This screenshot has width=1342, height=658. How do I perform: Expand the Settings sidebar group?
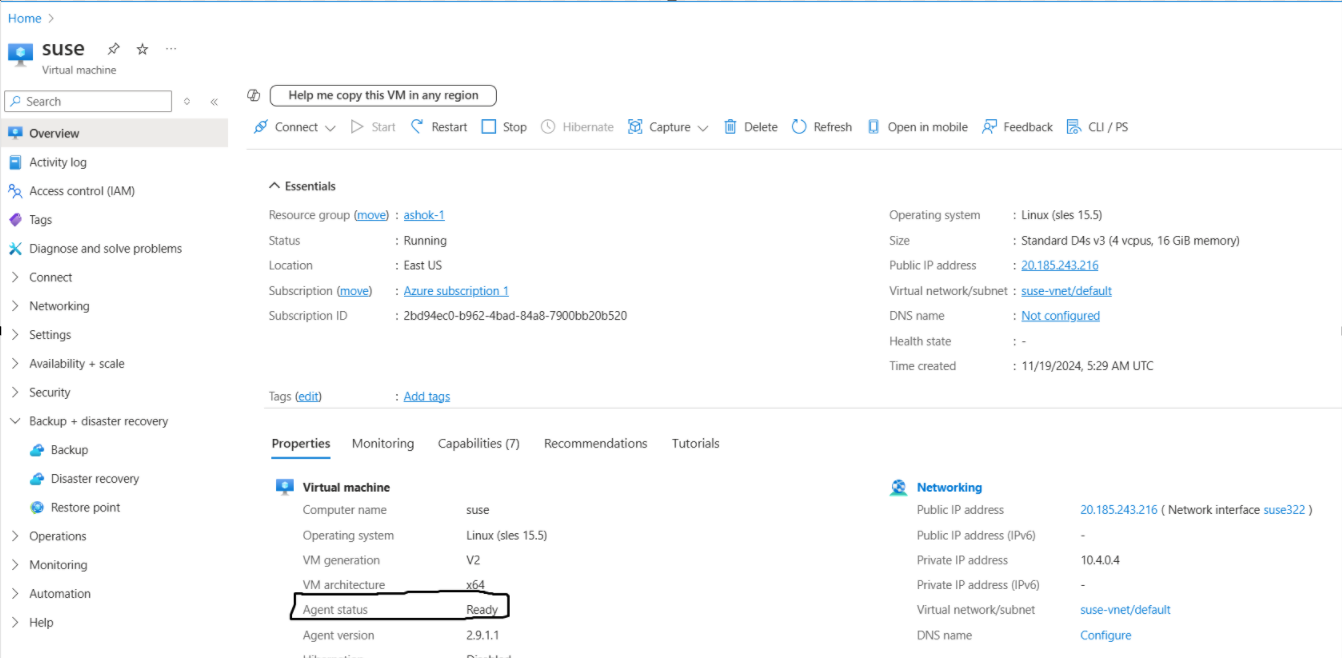tap(15, 335)
